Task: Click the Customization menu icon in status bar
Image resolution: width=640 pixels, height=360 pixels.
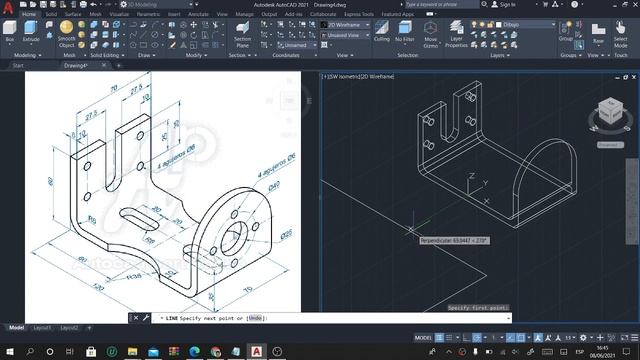Action: point(635,338)
